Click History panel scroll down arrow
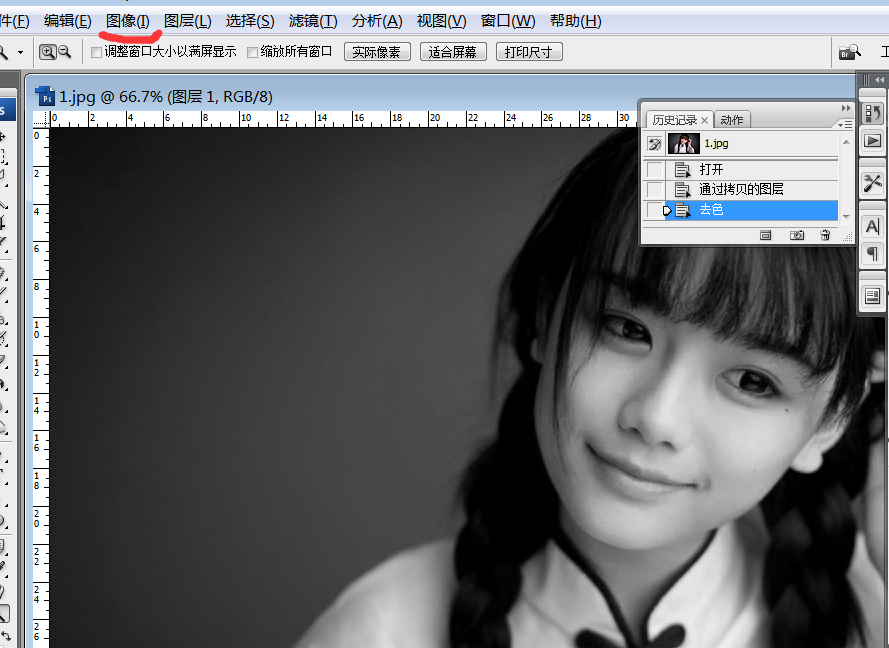Viewport: 889px width, 648px height. tap(846, 217)
